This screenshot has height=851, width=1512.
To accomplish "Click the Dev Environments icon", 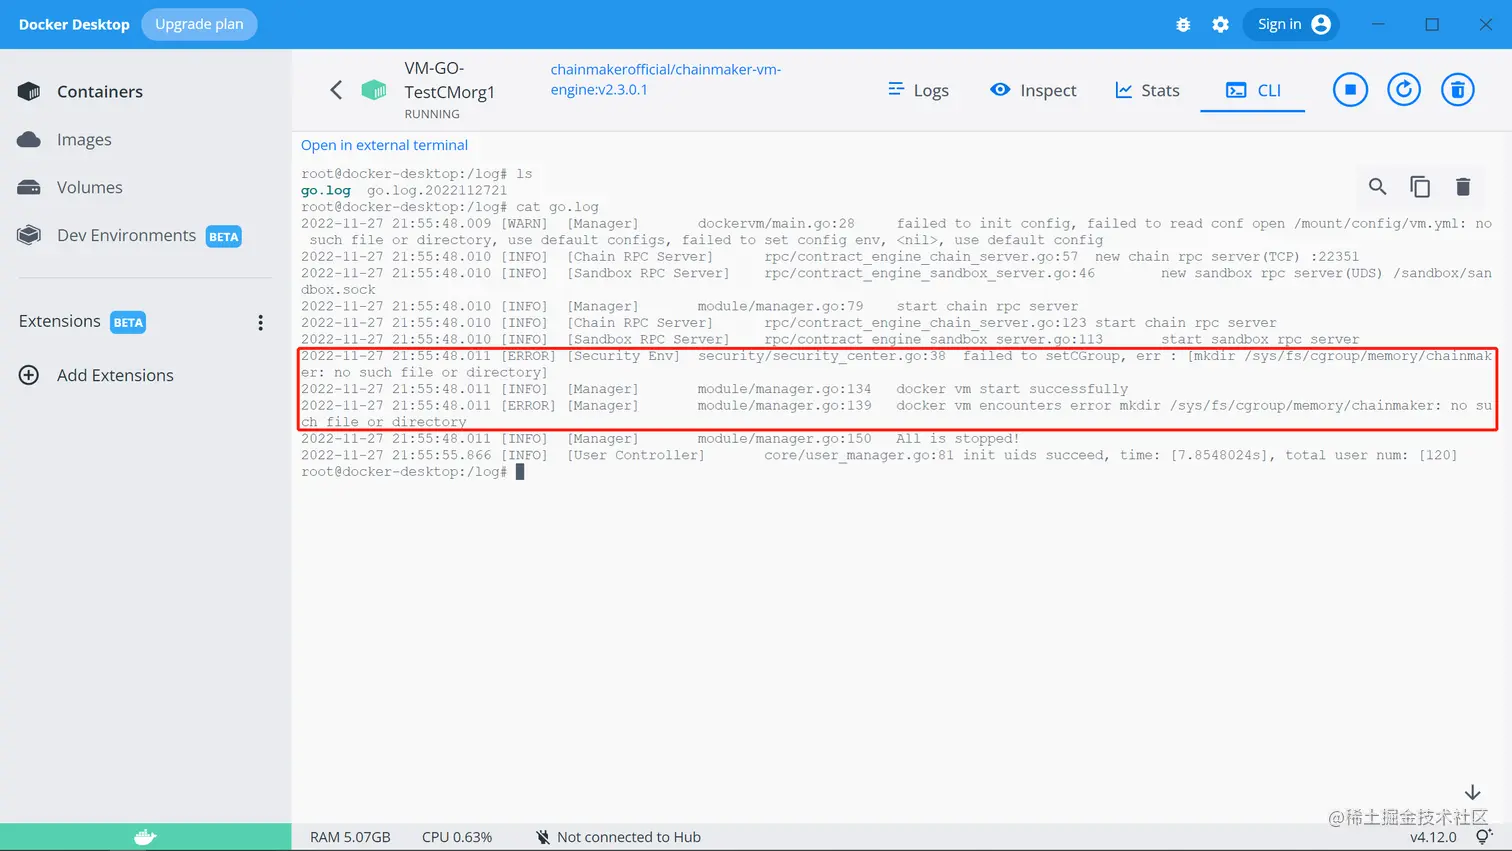I will (x=29, y=235).
